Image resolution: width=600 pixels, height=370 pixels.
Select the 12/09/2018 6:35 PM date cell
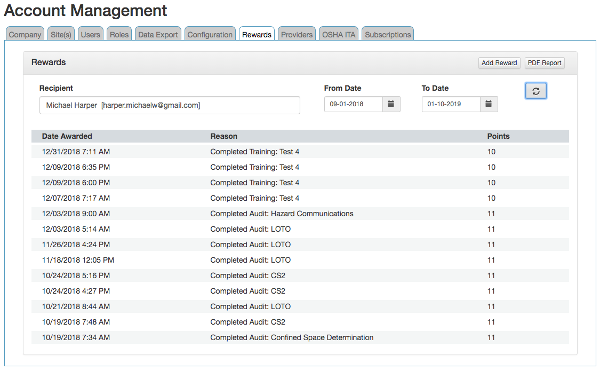pyautogui.click(x=76, y=167)
